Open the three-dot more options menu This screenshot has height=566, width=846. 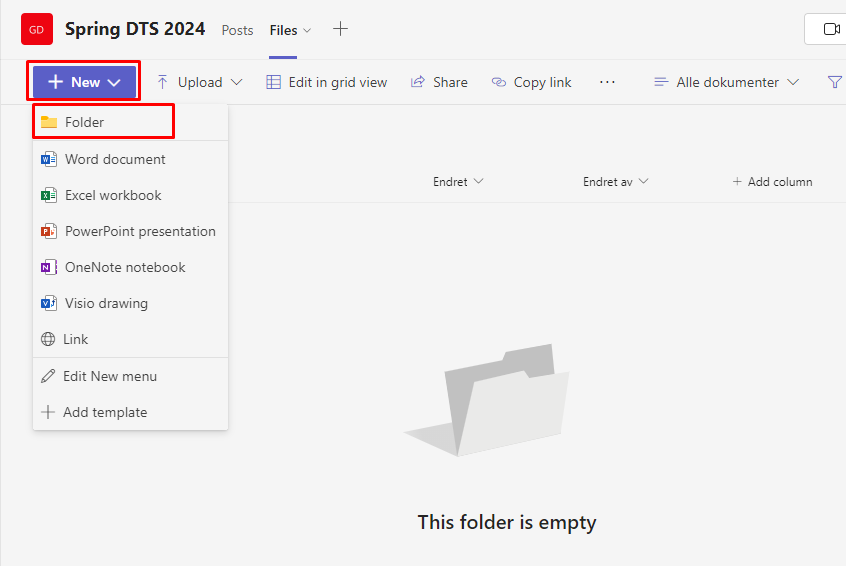click(607, 82)
